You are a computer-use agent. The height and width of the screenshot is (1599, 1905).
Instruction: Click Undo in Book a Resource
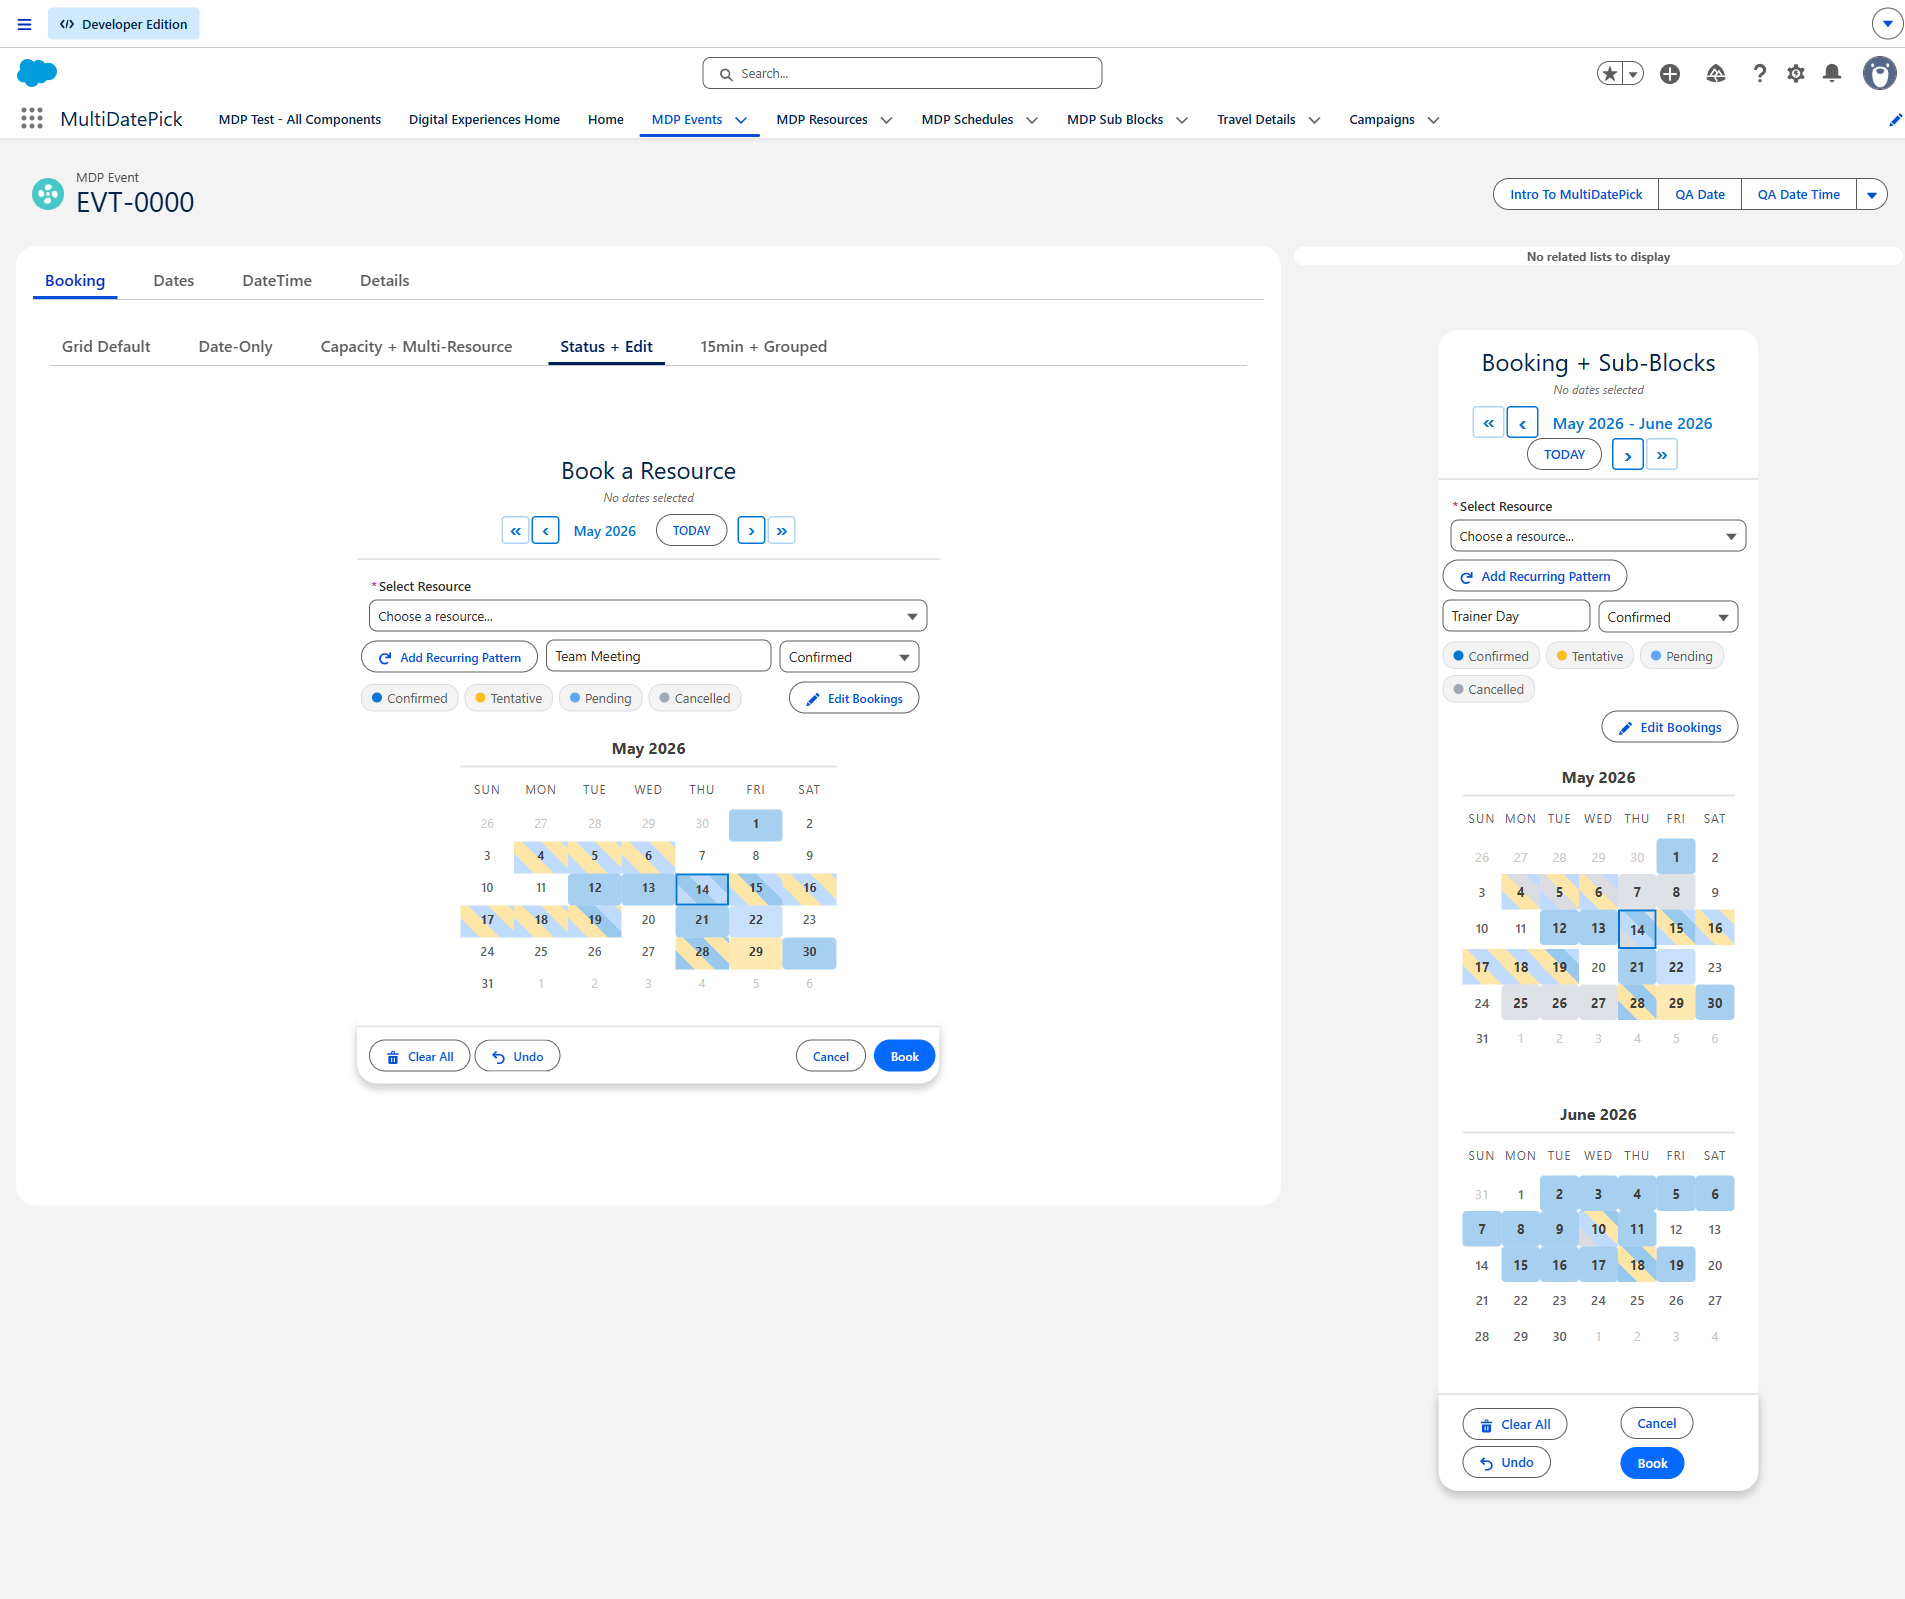click(x=517, y=1056)
